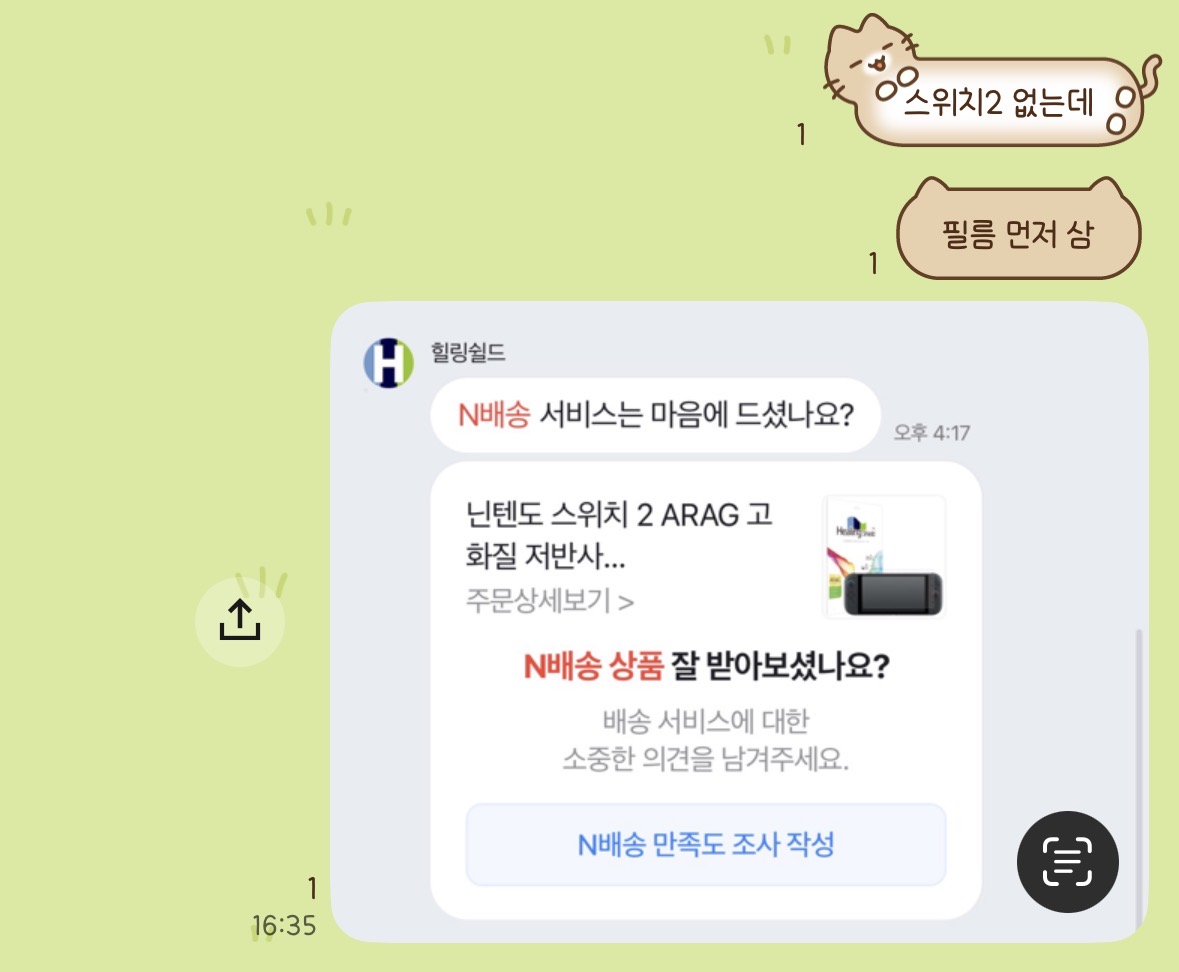1179x972 pixels.
Task: Tap the 필름 먼저 삼 message bubble
Action: 1019,230
